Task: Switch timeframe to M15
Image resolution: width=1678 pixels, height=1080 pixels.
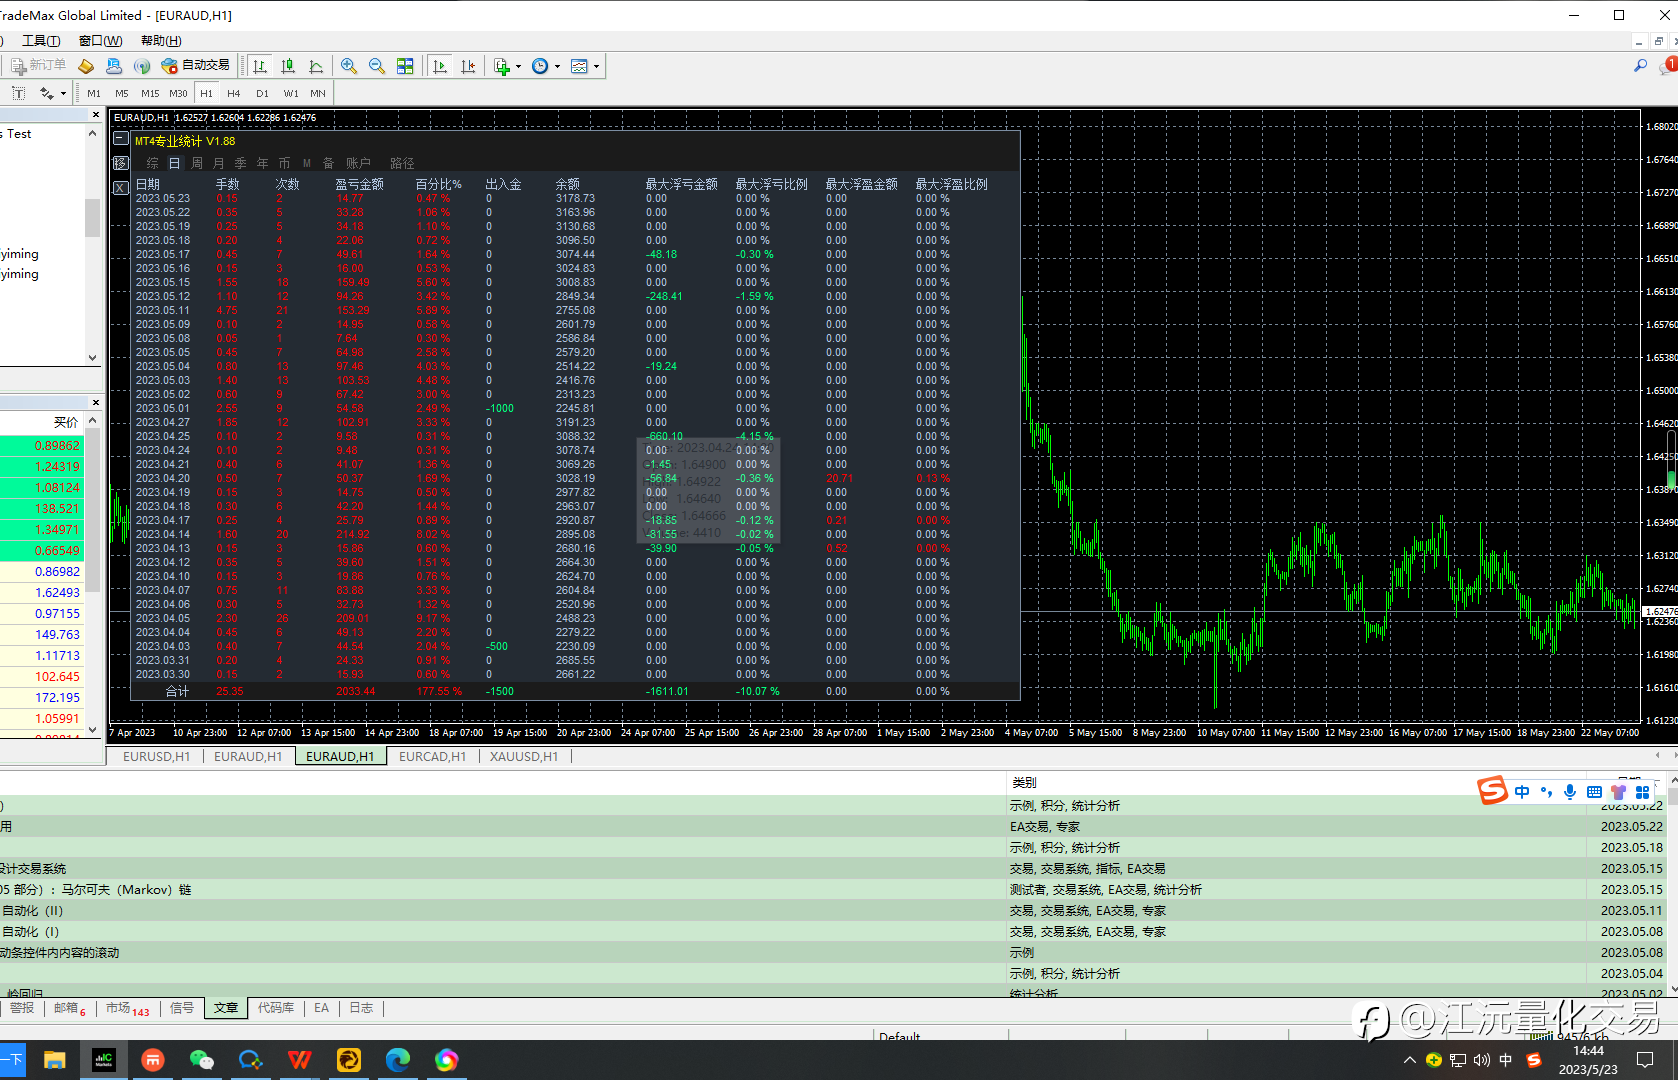Action: (150, 93)
